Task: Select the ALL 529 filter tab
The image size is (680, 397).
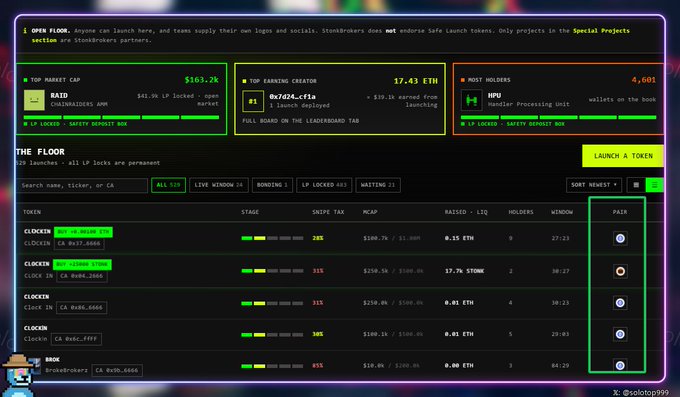Action: [168, 185]
